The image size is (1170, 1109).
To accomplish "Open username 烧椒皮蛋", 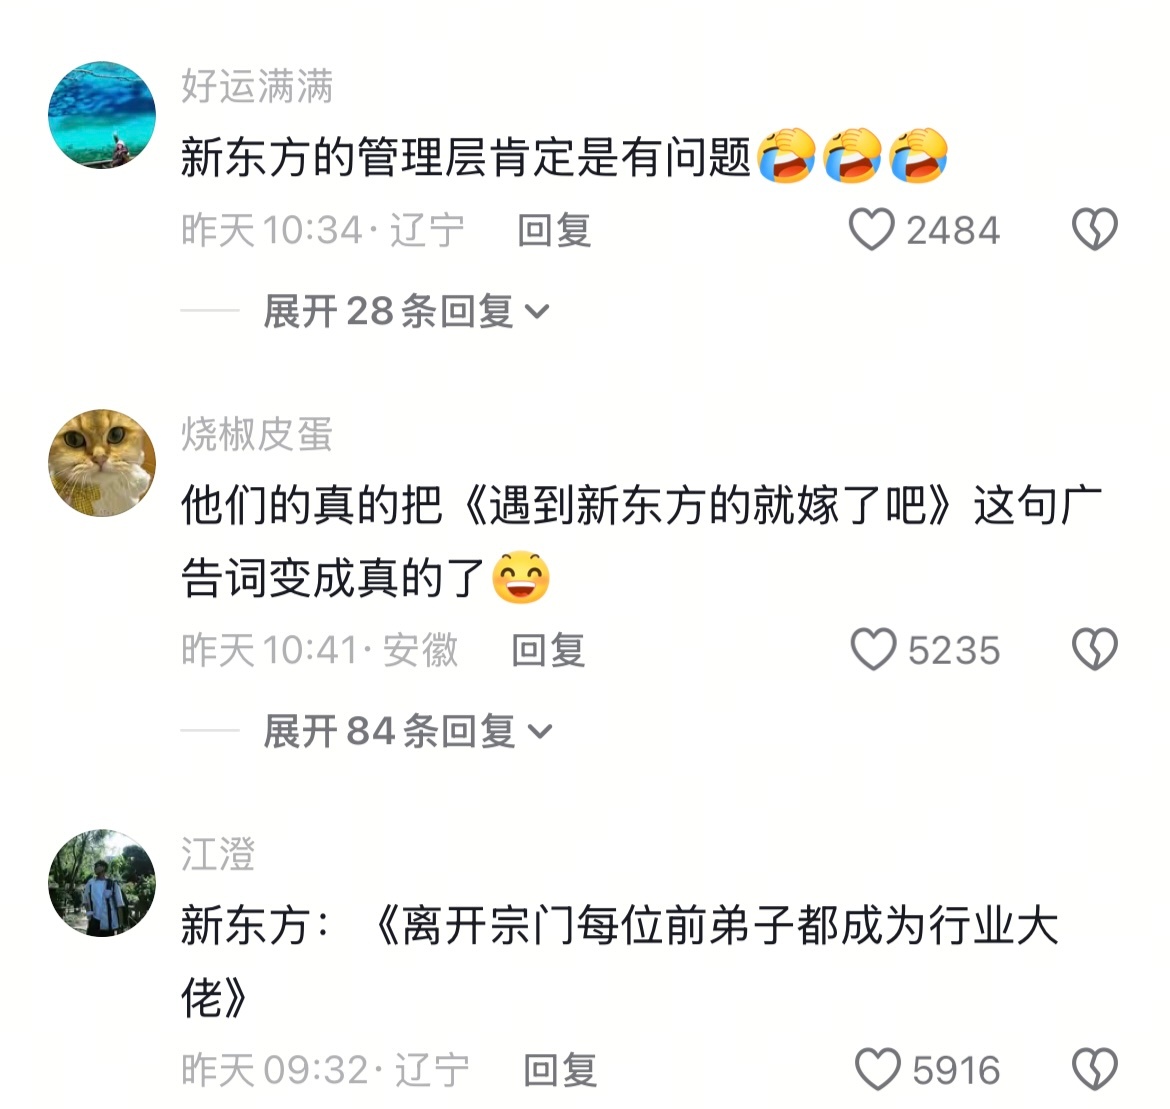I will coord(257,434).
